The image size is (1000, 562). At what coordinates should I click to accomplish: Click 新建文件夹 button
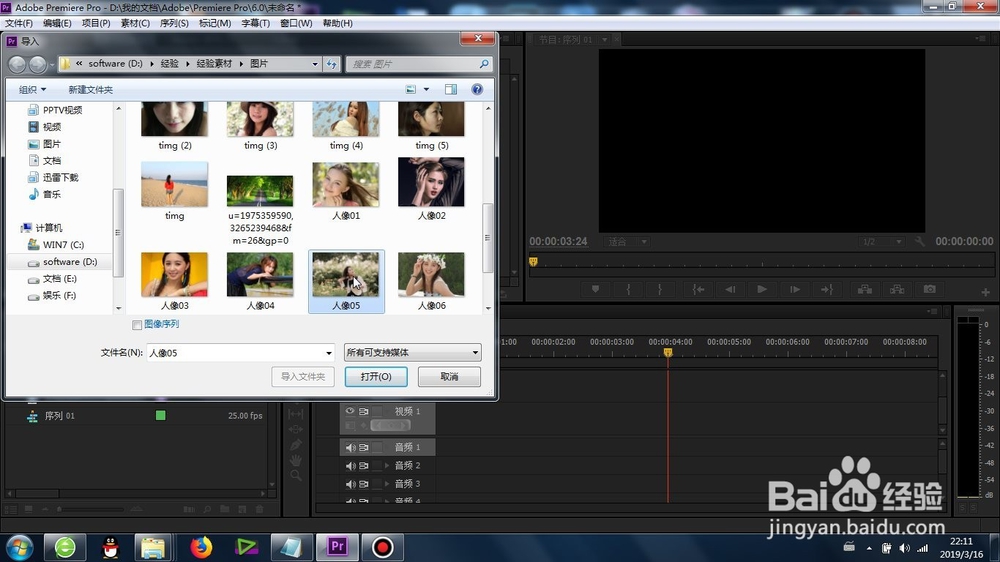[x=91, y=89]
